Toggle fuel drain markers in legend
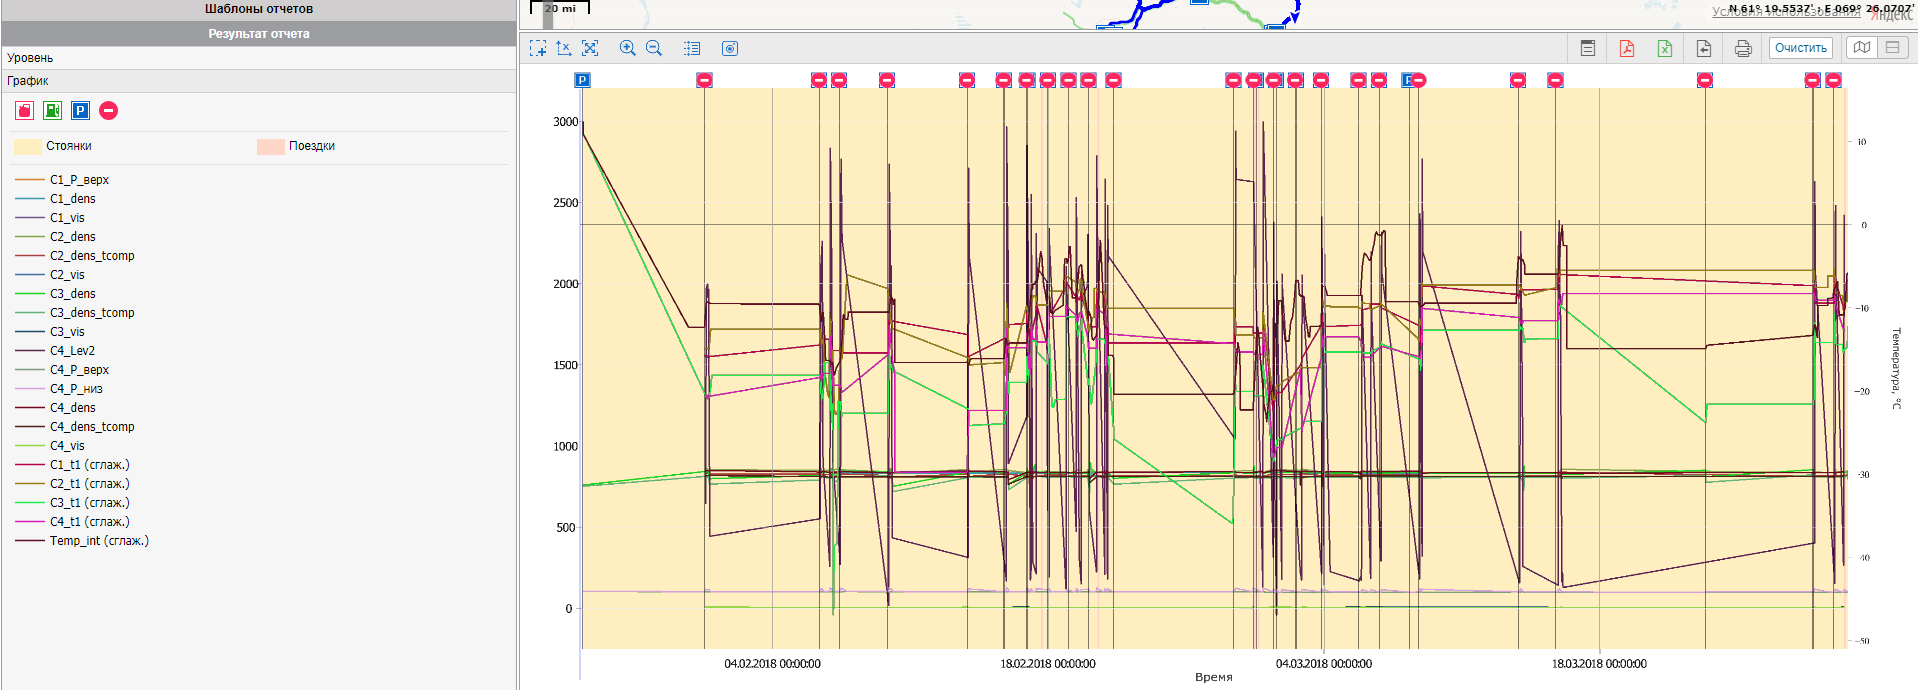Image resolution: width=1918 pixels, height=690 pixels. 25,111
